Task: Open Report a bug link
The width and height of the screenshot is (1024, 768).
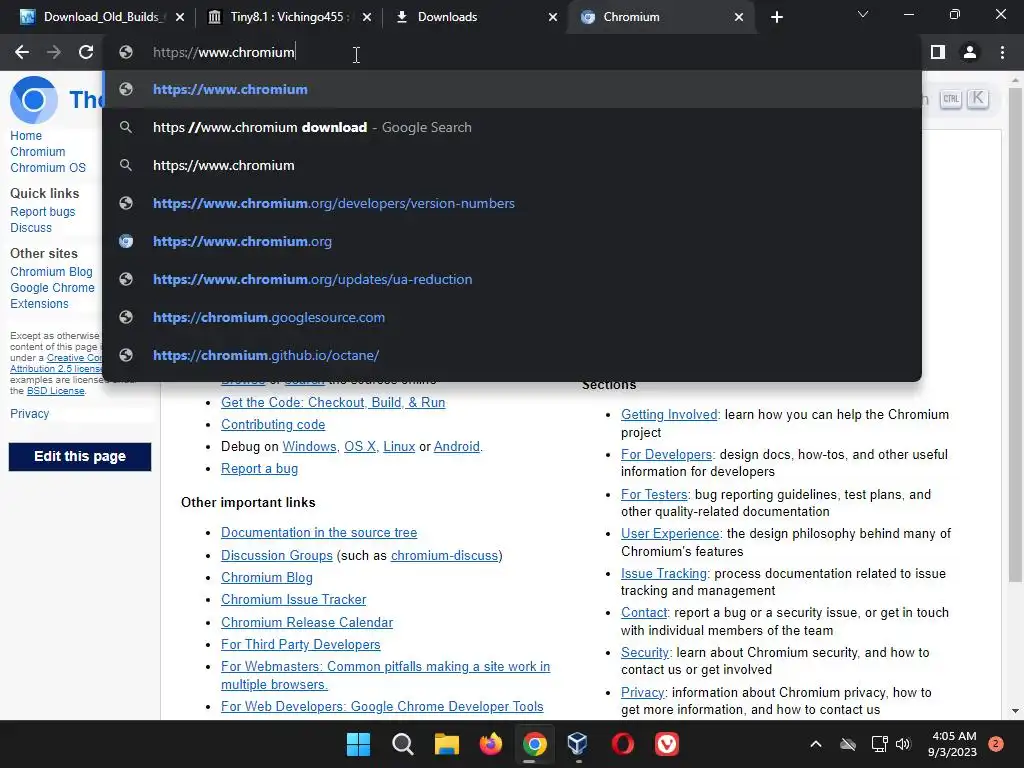Action: pos(259,469)
